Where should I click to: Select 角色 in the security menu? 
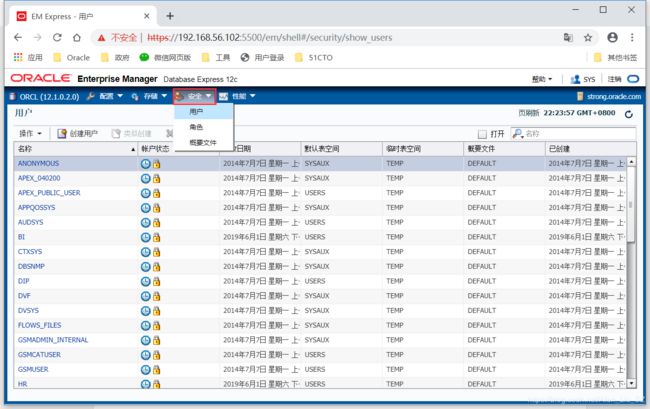point(204,127)
